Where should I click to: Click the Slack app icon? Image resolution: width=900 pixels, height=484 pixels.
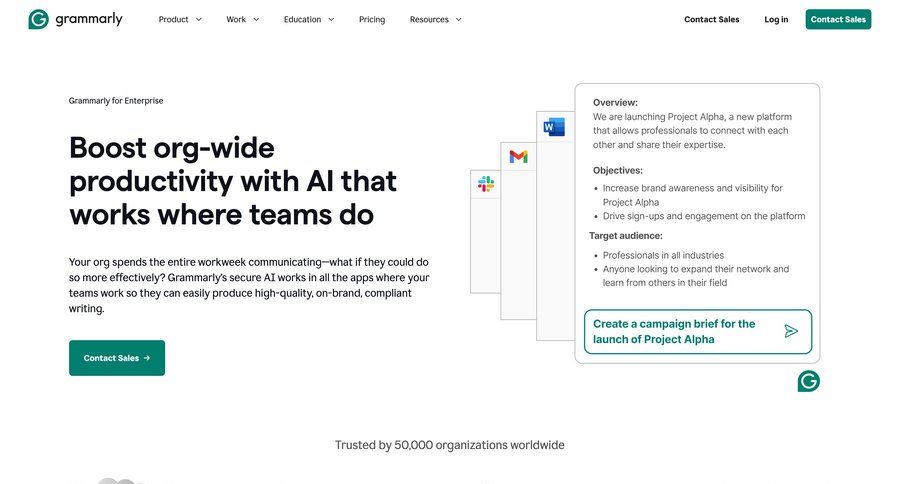tap(486, 184)
